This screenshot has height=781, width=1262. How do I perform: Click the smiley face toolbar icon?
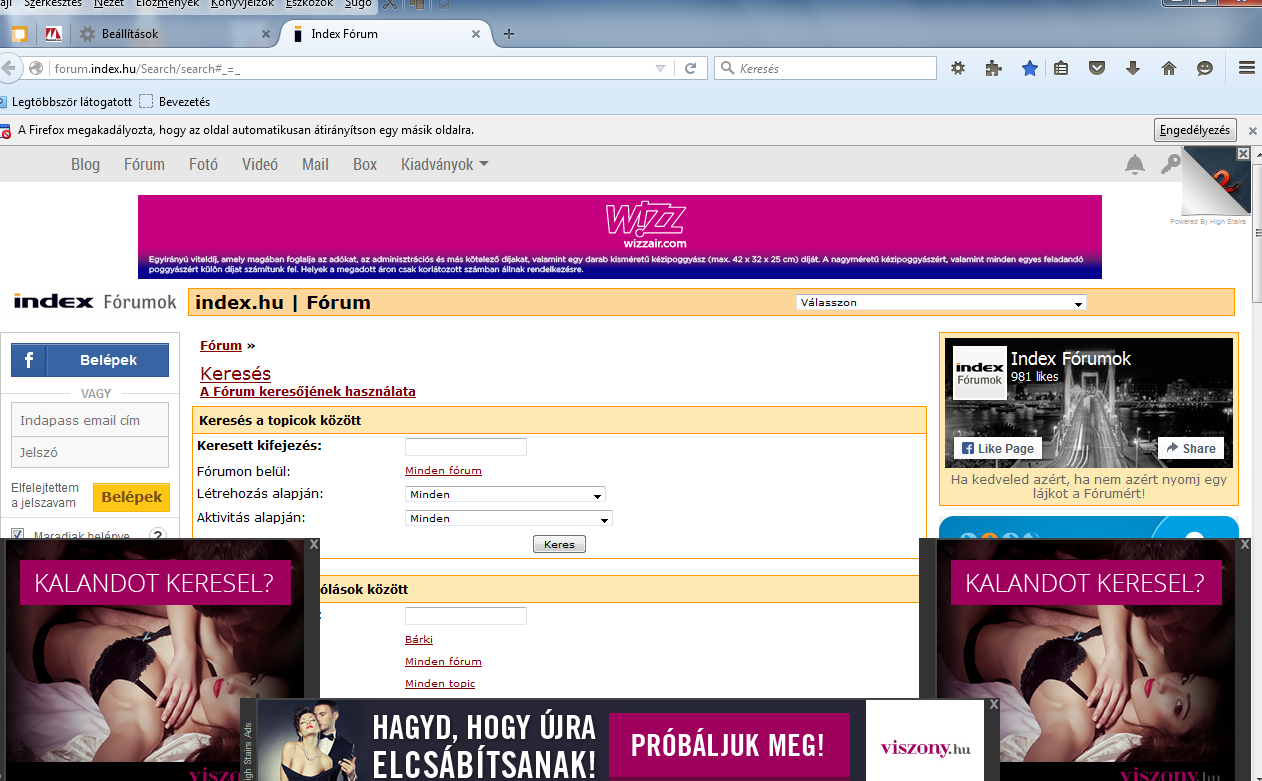pyautogui.click(x=1205, y=68)
